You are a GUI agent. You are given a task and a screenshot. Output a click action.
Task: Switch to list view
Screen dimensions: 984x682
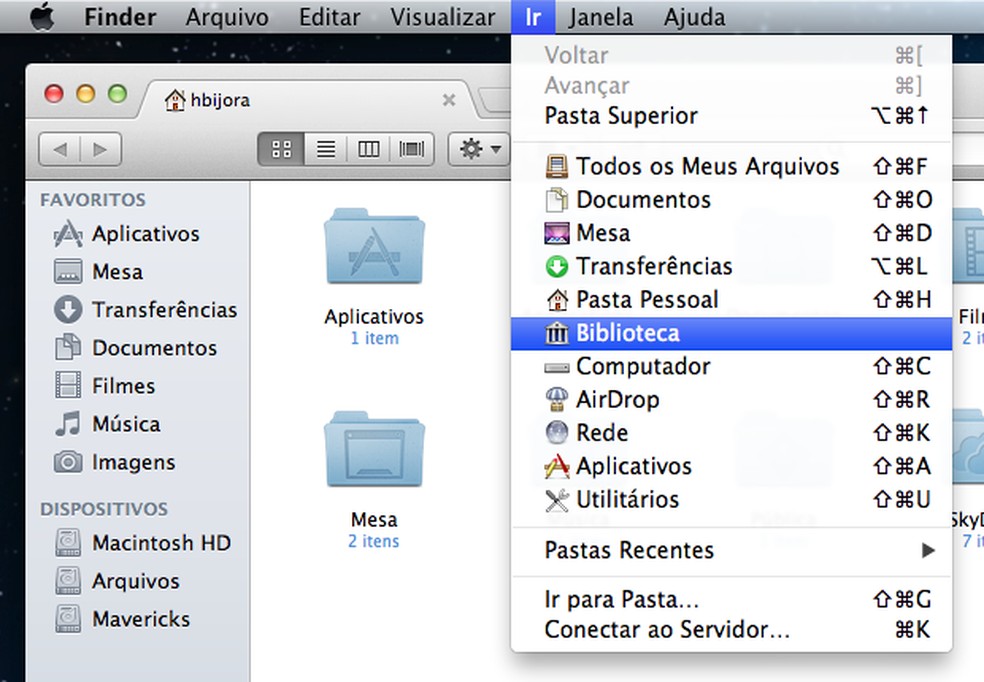pos(326,149)
